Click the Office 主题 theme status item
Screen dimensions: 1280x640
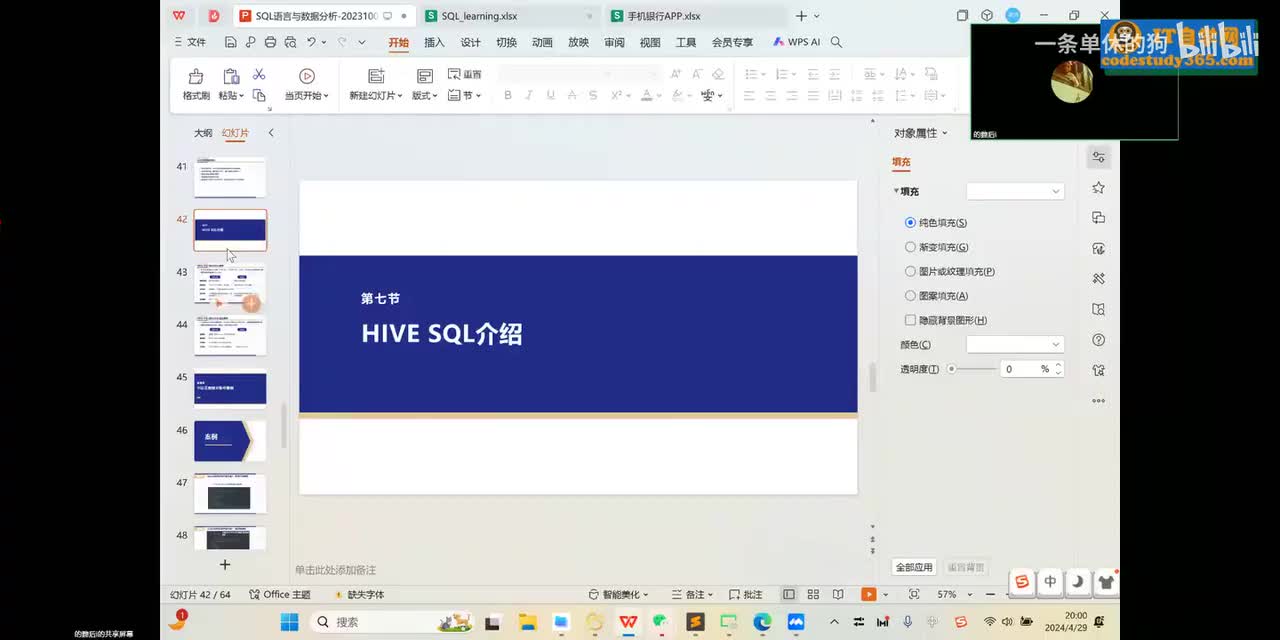[280, 594]
